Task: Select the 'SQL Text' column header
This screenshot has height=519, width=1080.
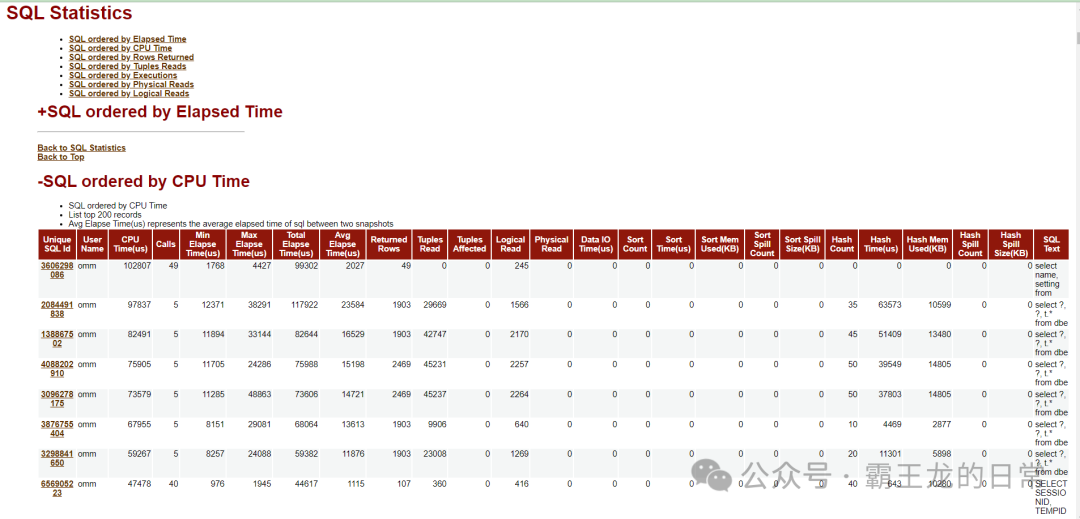Action: click(1051, 244)
